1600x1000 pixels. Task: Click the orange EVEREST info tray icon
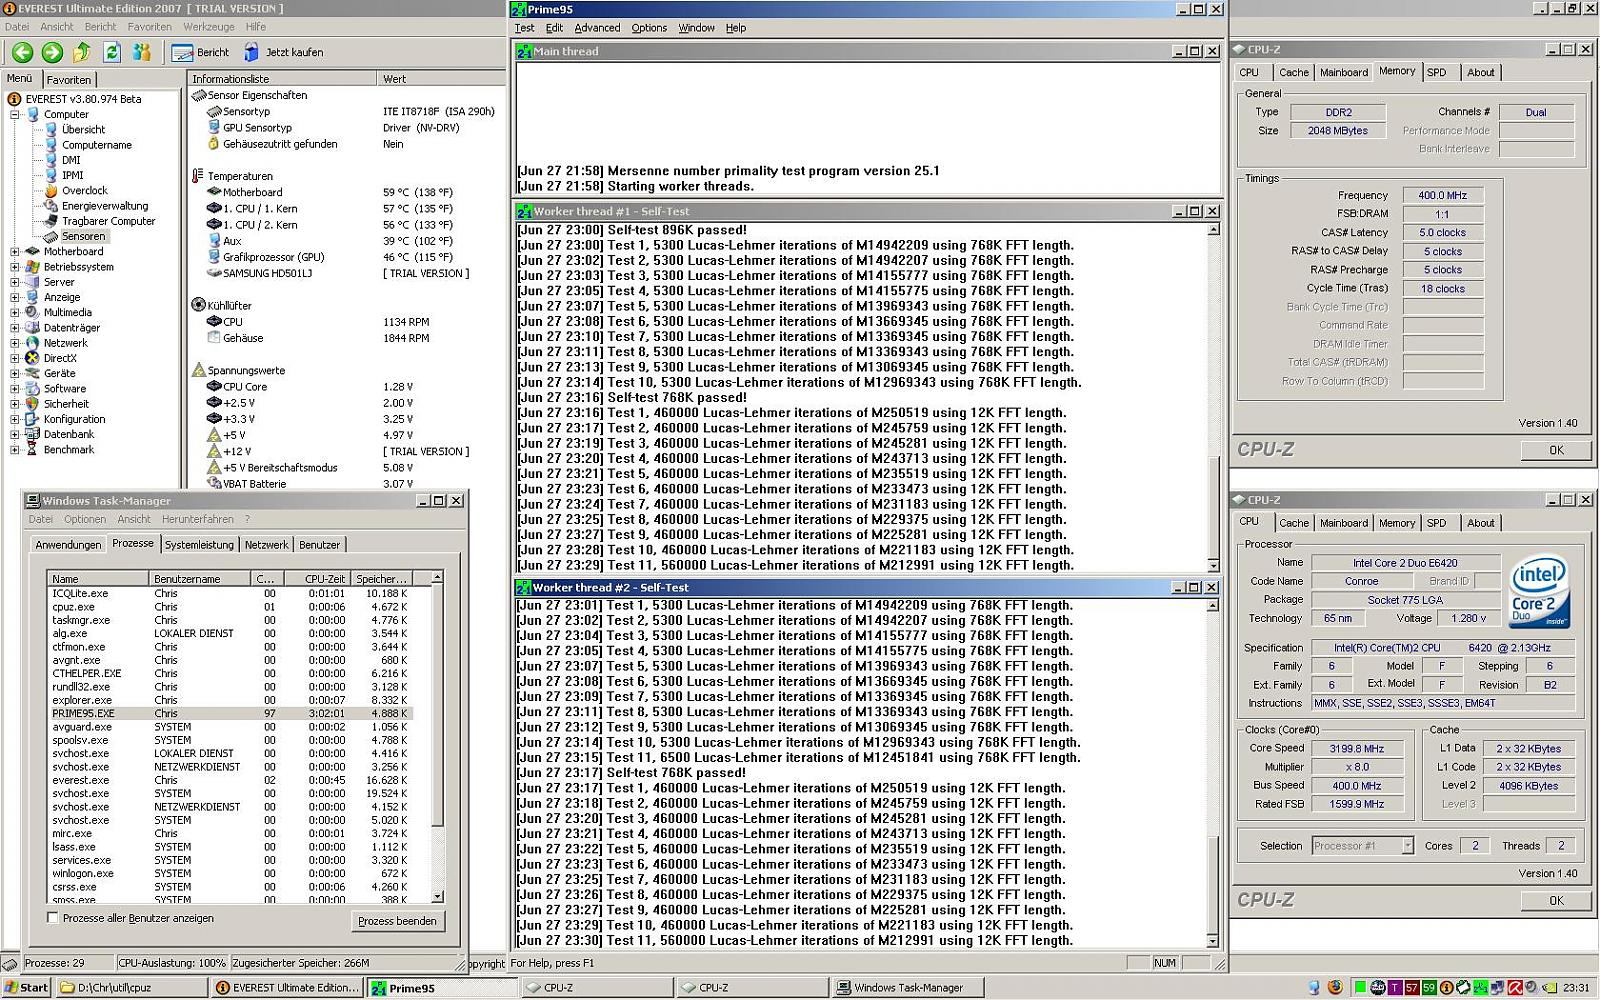pyautogui.click(x=1447, y=987)
